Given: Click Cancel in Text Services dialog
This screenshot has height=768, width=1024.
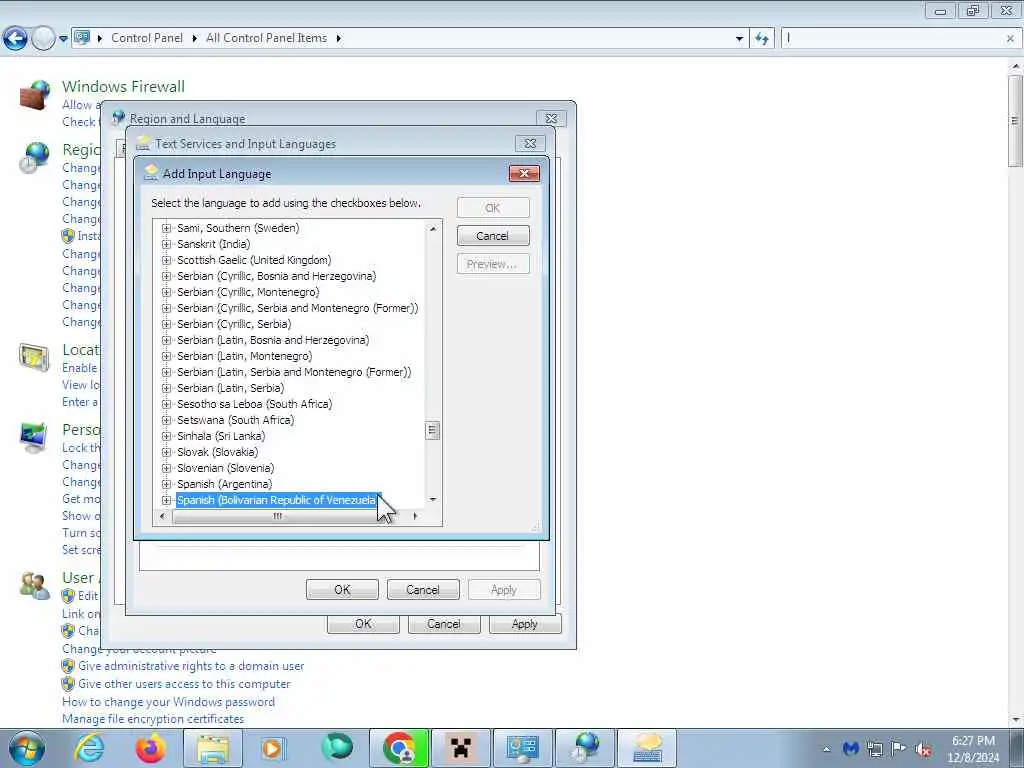Looking at the screenshot, I should pos(423,590).
